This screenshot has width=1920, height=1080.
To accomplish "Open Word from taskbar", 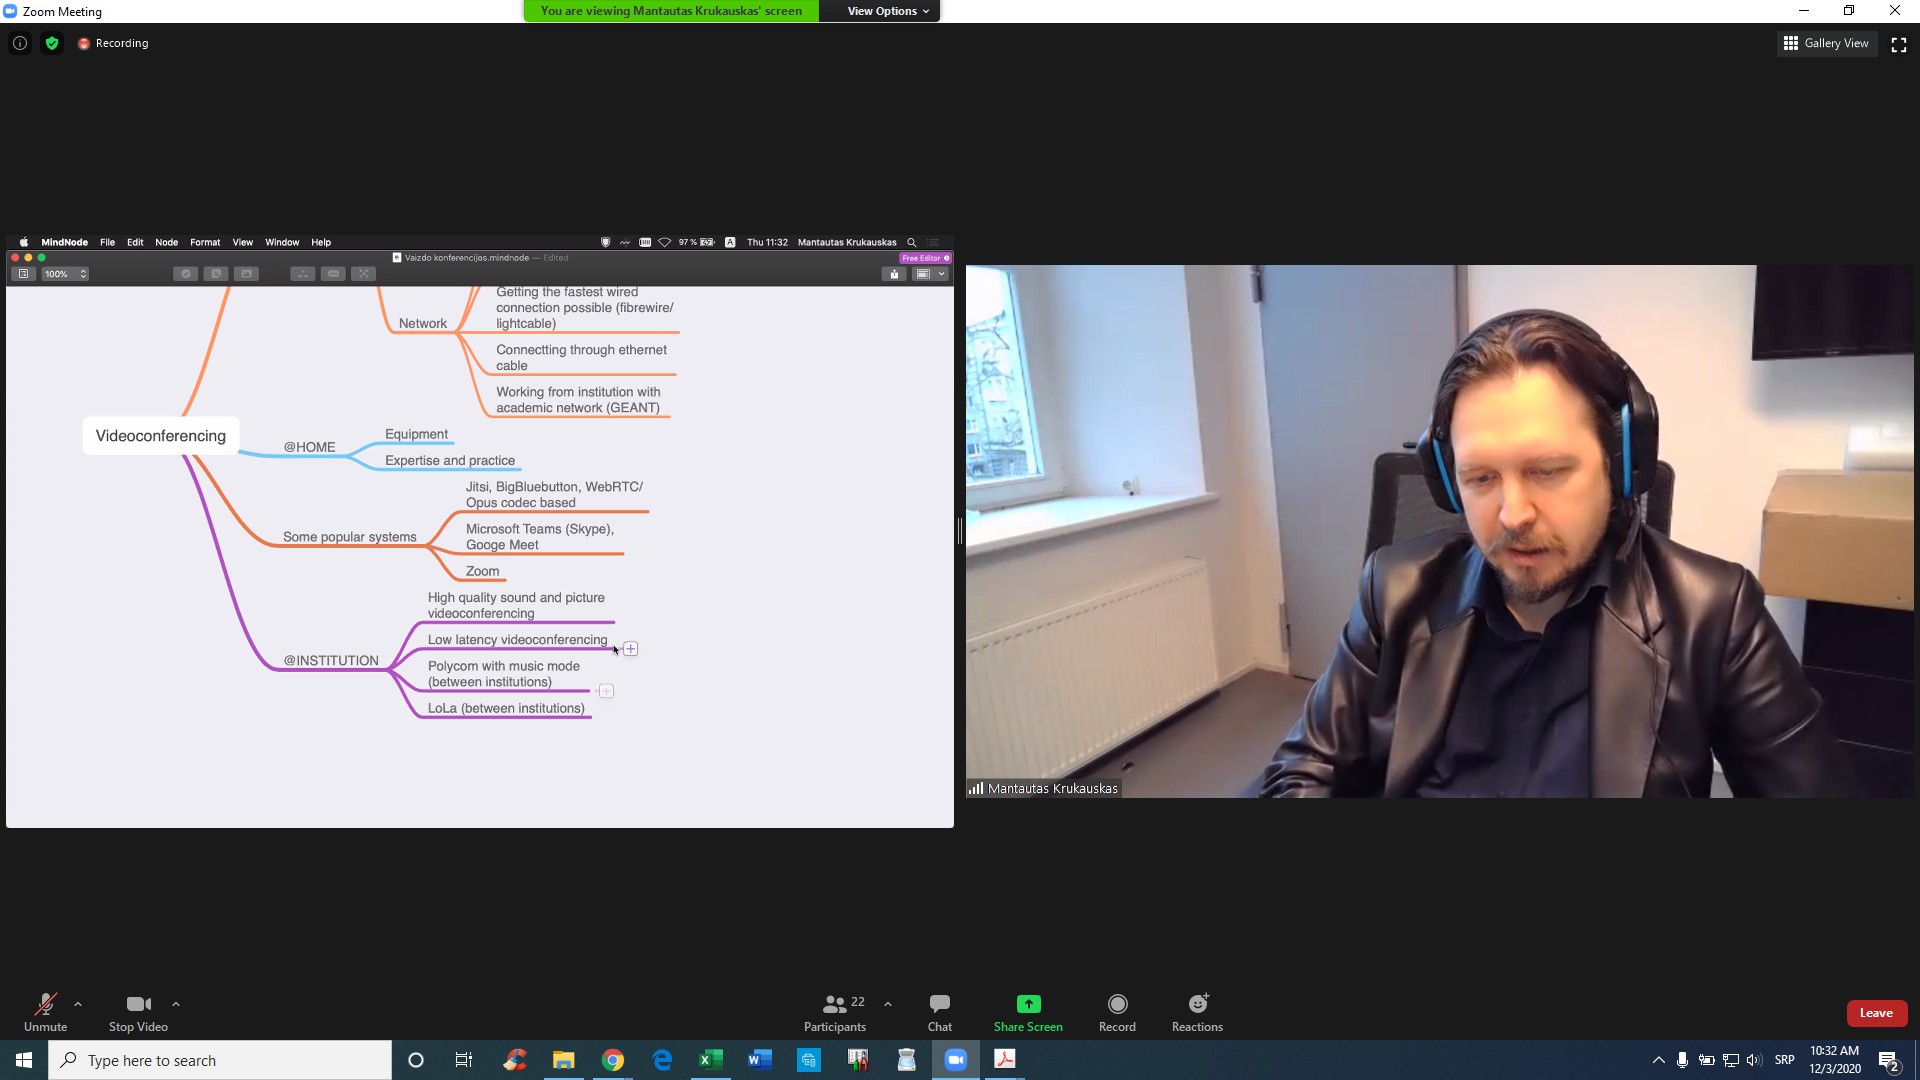I will click(760, 1060).
